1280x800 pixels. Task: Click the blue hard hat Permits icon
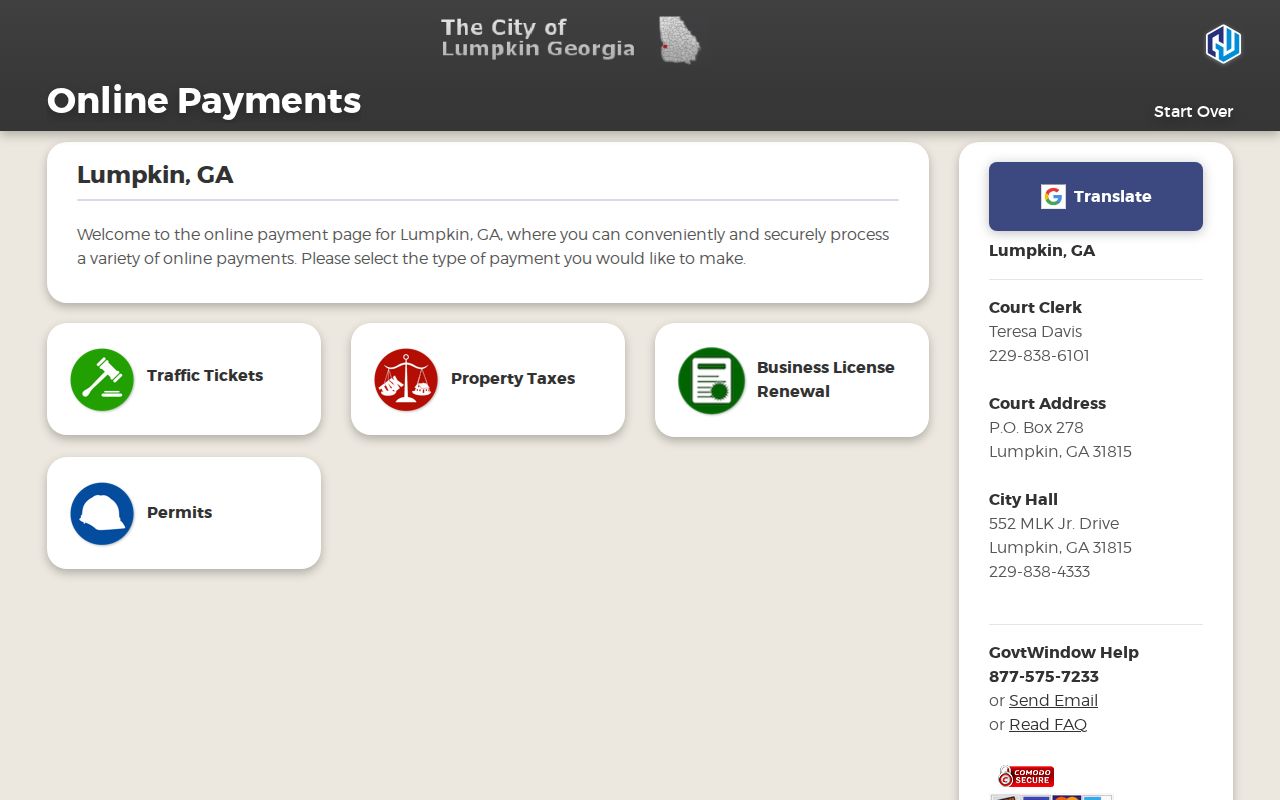102,514
